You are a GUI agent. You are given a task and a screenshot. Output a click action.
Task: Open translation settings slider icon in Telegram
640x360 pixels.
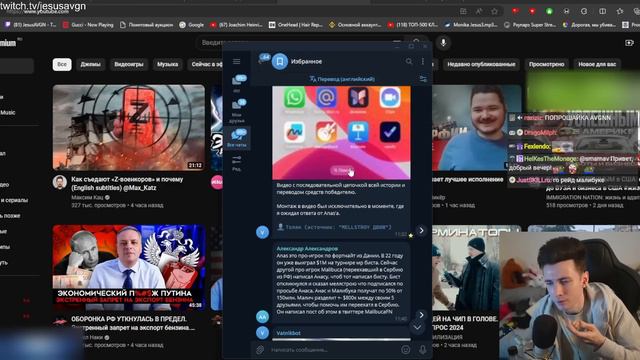[x=423, y=79]
